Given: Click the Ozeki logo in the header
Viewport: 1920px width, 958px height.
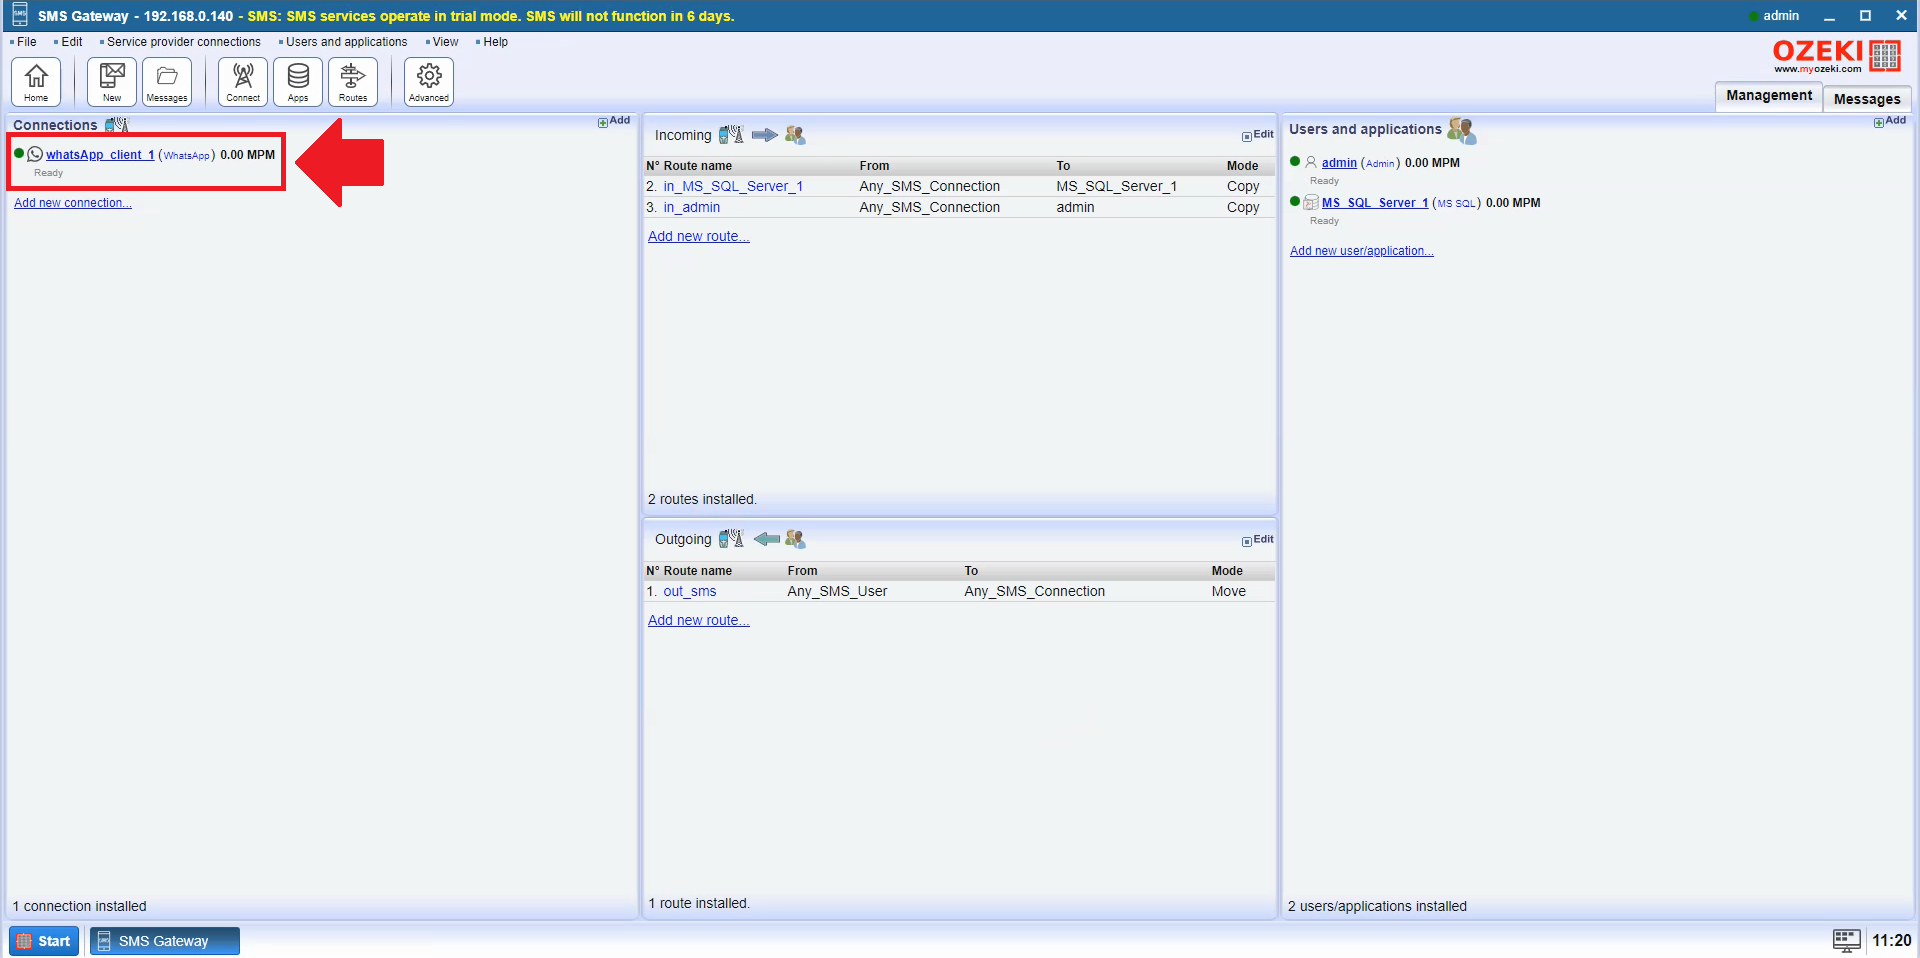Looking at the screenshot, I should [1836, 56].
